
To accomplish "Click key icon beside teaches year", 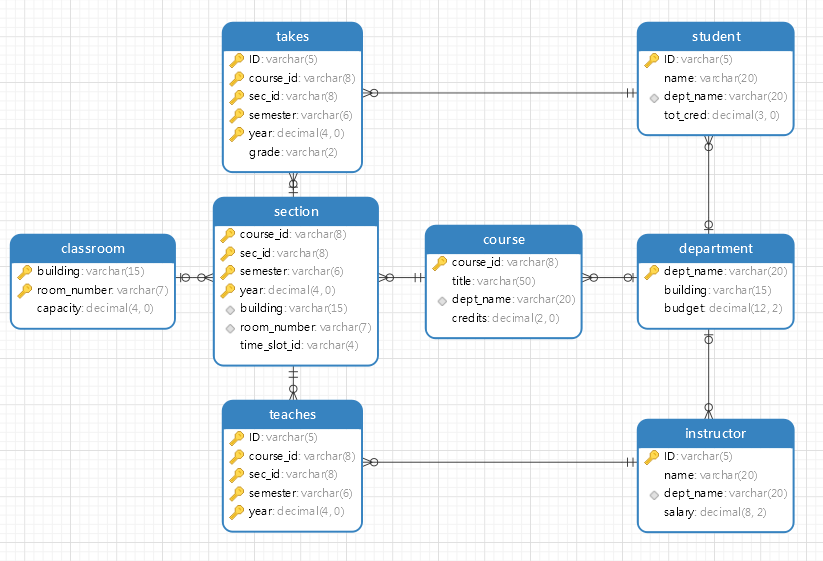I will [237, 511].
